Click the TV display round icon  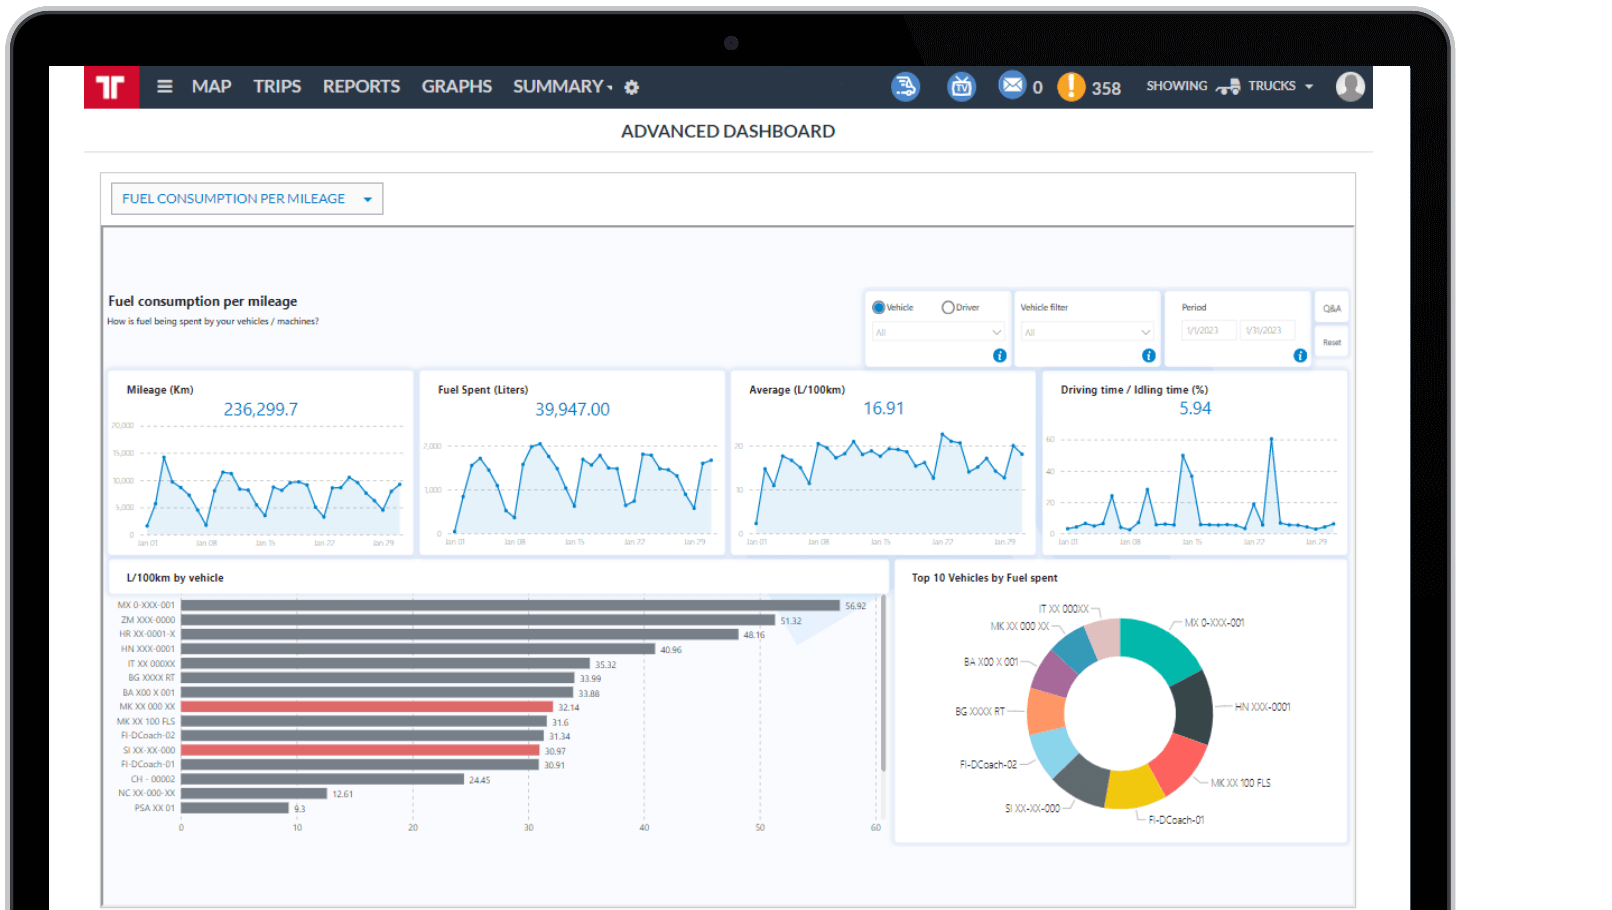coord(961,87)
